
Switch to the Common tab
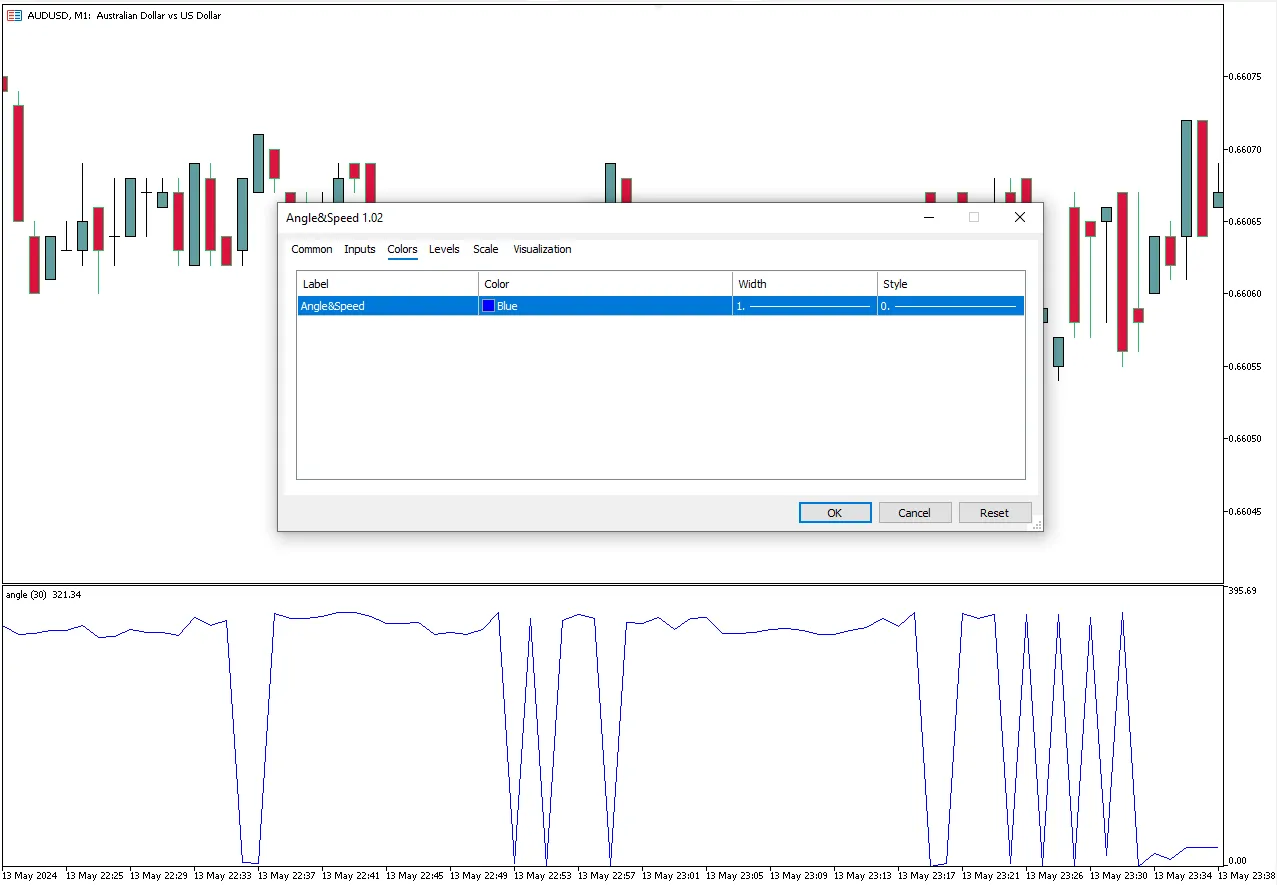(312, 249)
